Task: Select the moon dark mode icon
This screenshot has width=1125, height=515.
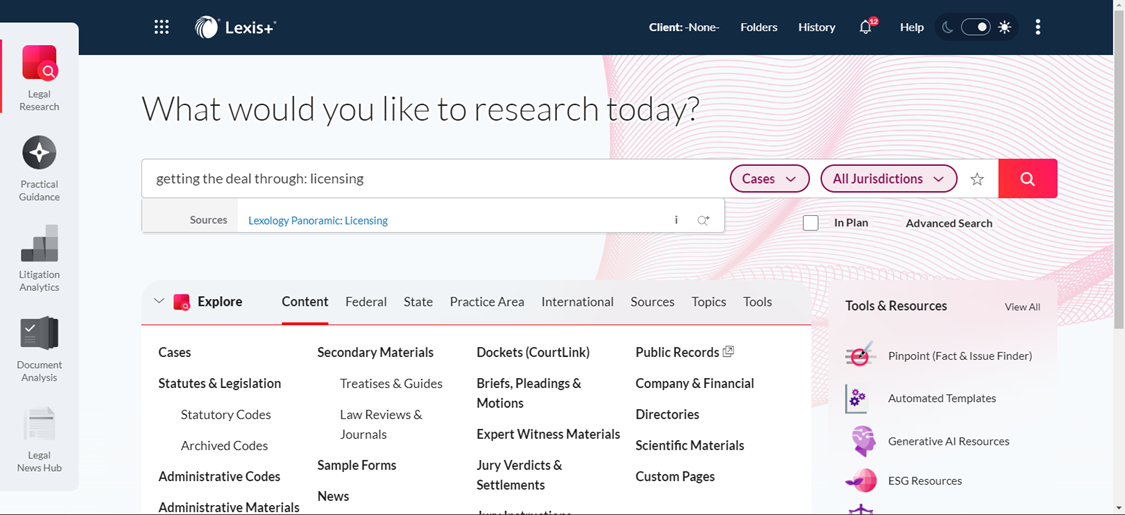Action: tap(949, 27)
